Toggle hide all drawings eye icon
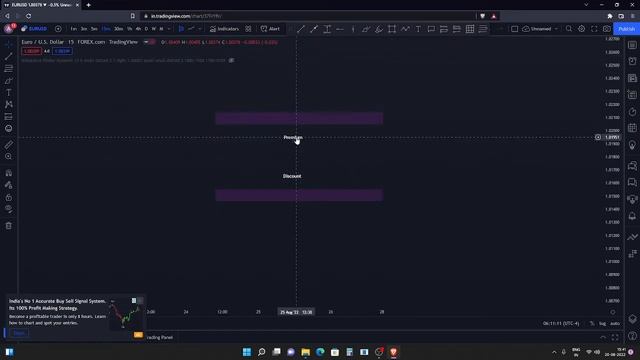640x360 pixels. pyautogui.click(x=9, y=209)
